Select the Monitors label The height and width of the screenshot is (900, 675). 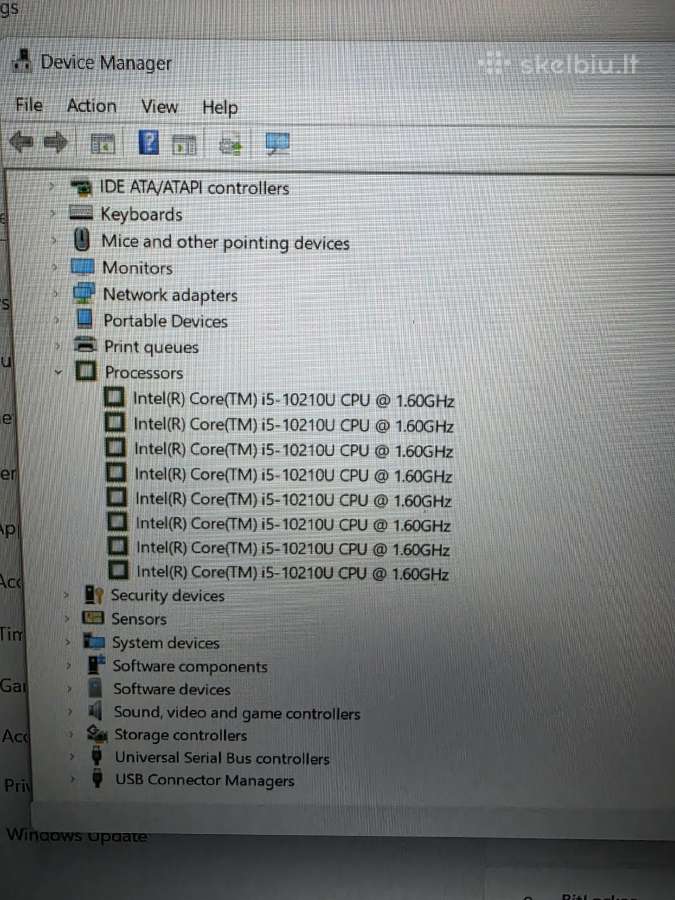137,267
